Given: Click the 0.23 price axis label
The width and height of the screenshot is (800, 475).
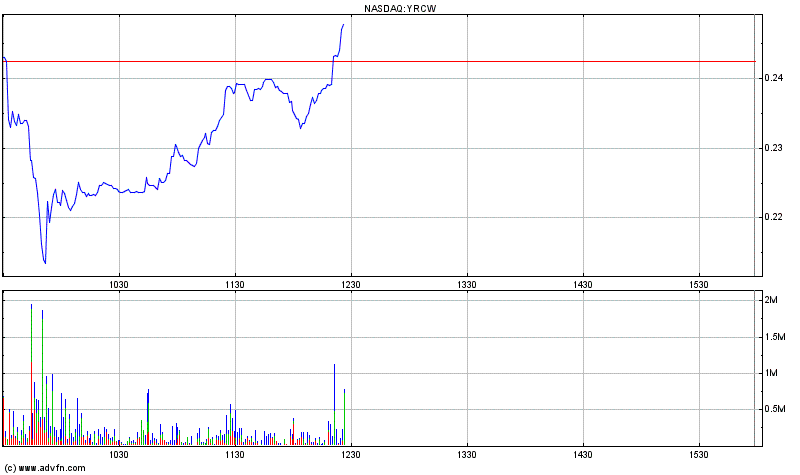Looking at the screenshot, I should pyautogui.click(x=773, y=148).
